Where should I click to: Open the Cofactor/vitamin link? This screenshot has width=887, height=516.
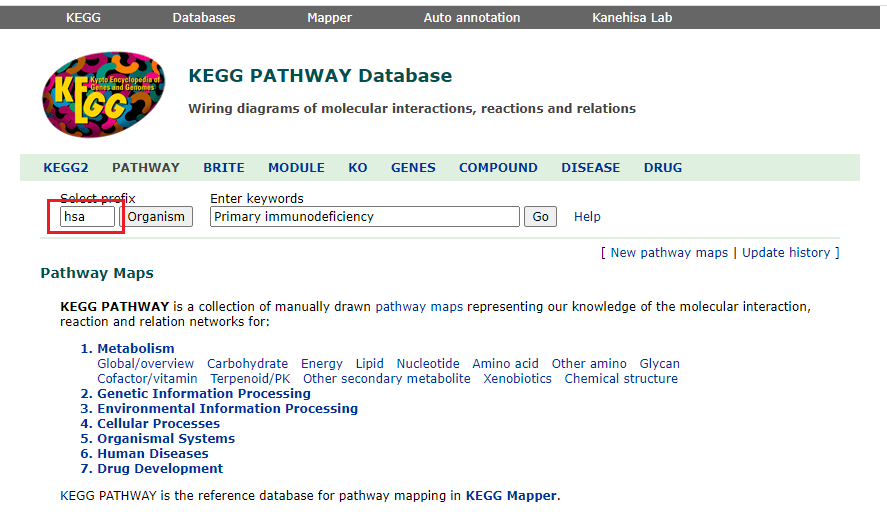coord(147,379)
